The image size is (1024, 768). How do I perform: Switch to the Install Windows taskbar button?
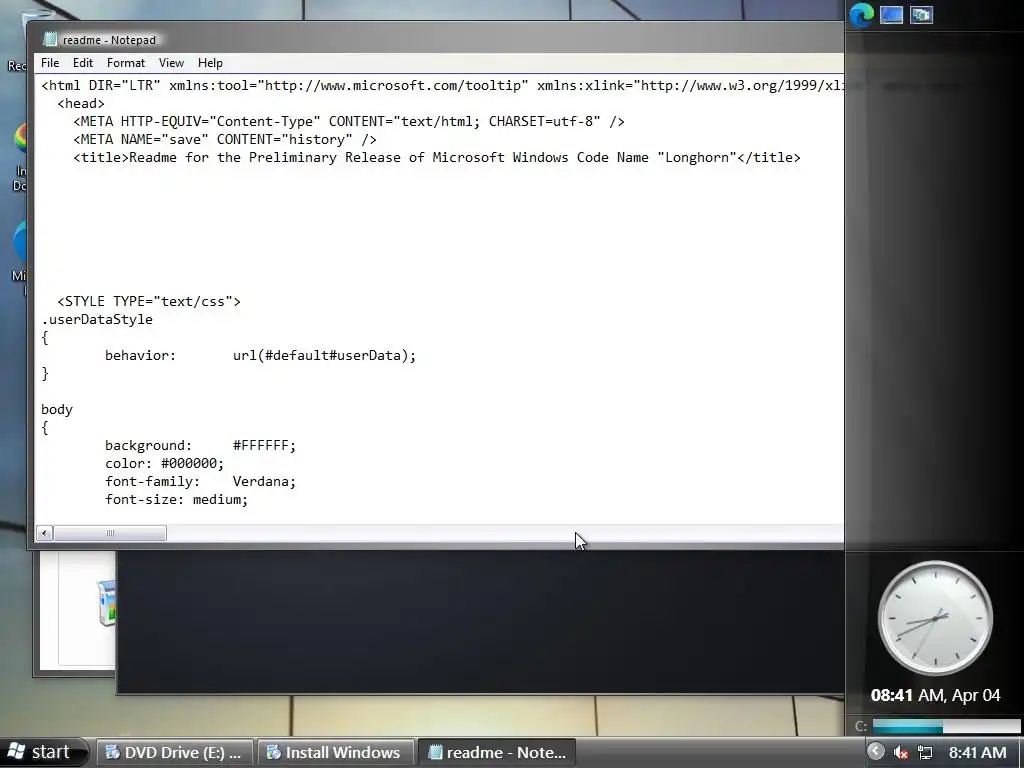click(336, 752)
